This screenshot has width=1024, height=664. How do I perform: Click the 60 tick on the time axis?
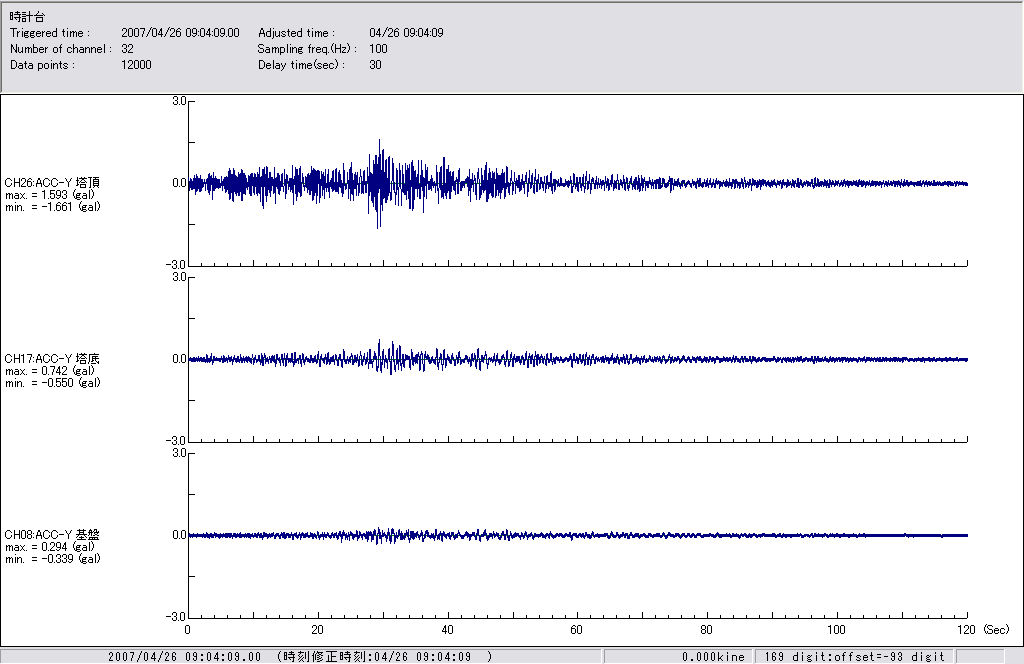point(577,630)
